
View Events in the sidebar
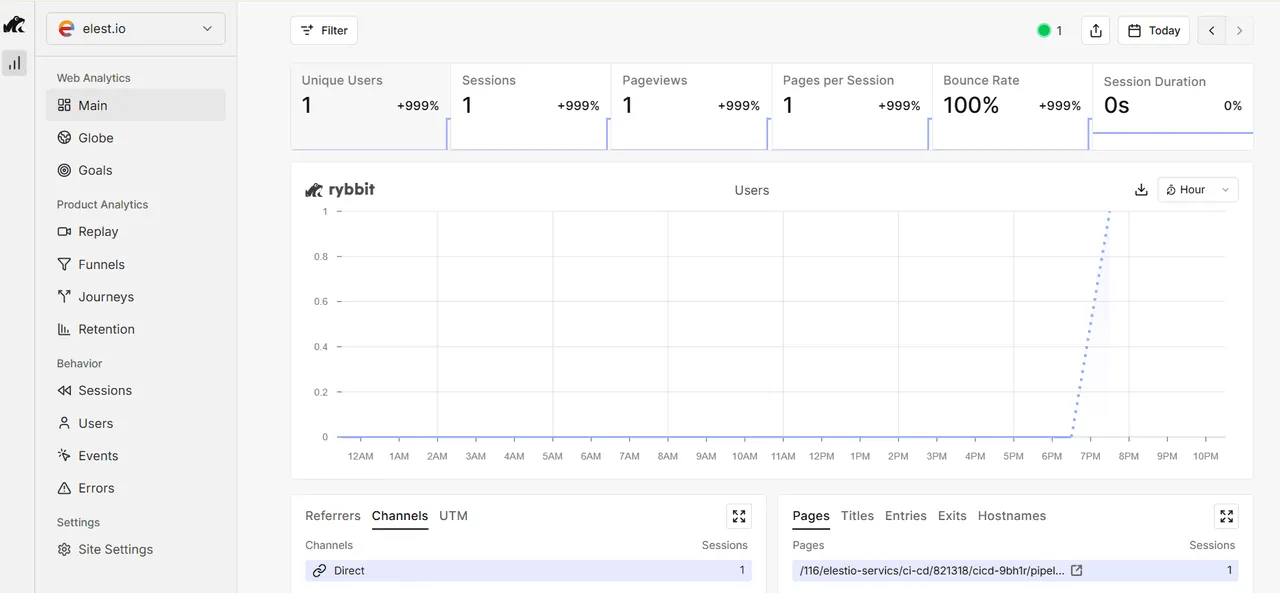pos(135,455)
